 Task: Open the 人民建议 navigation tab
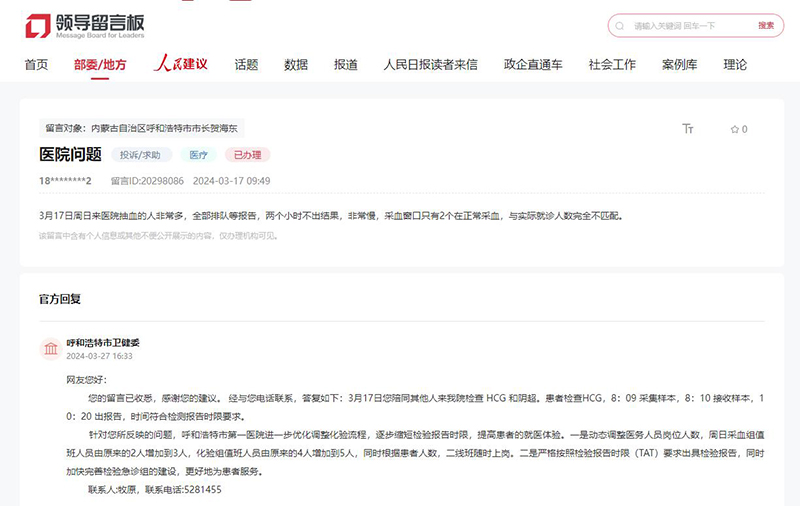[x=181, y=64]
